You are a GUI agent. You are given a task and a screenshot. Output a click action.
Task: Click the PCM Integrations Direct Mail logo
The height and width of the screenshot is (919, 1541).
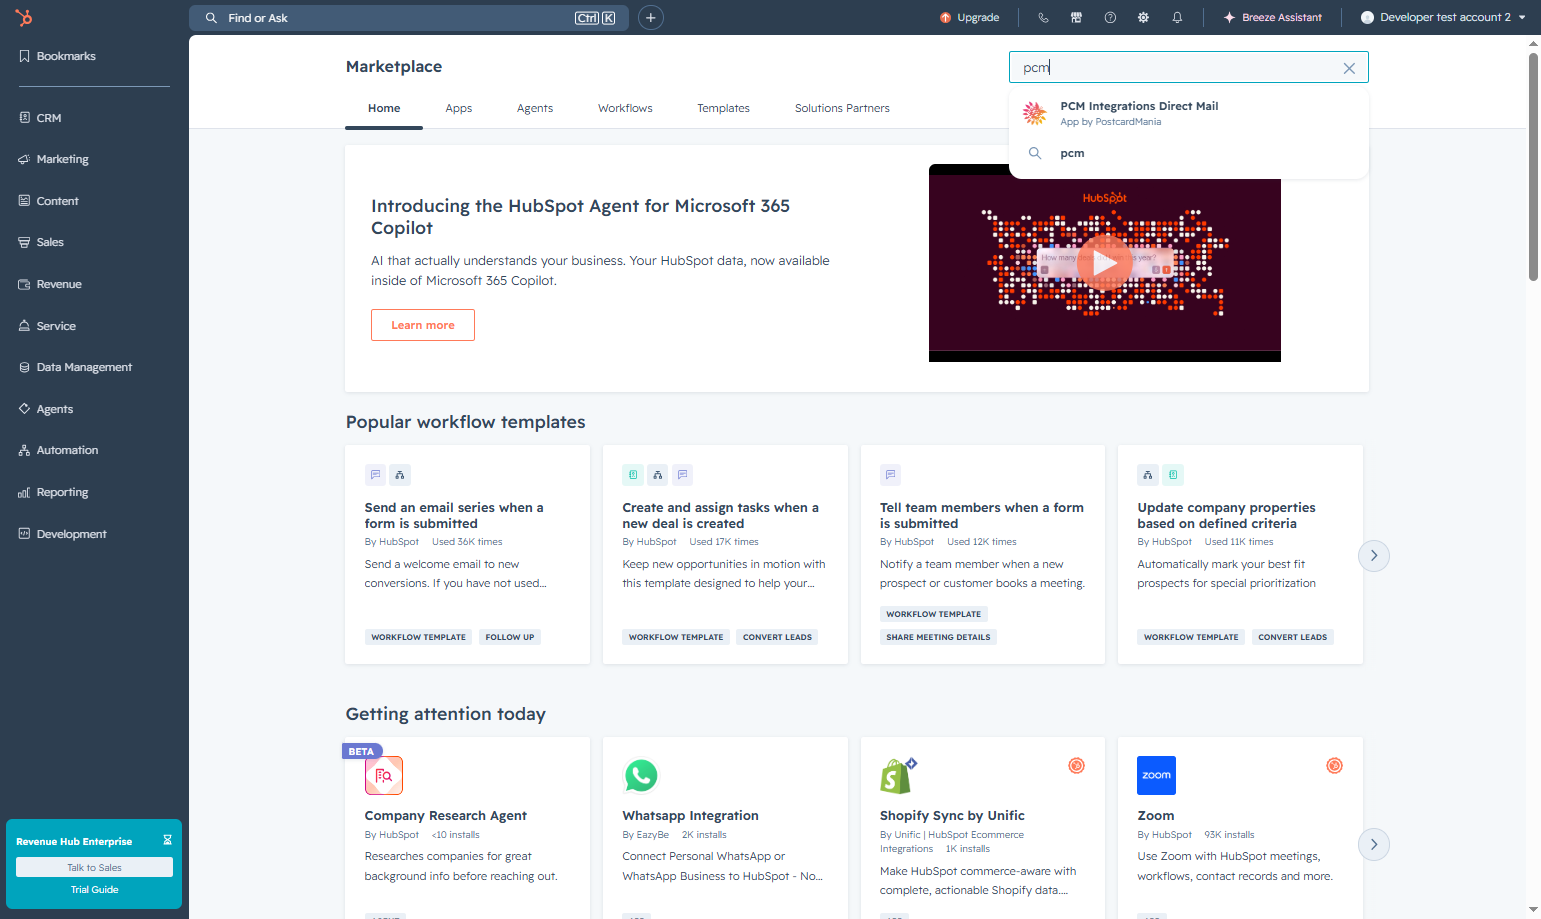[1035, 113]
